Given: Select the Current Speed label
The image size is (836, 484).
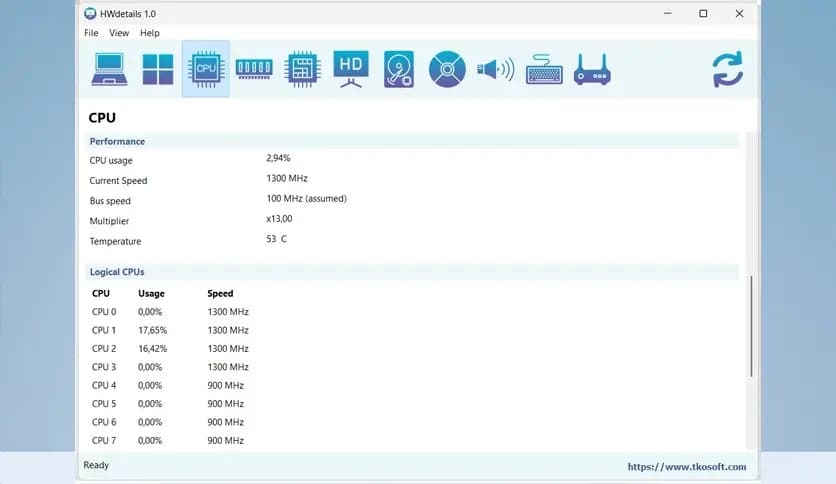Looking at the screenshot, I should pos(118,181).
